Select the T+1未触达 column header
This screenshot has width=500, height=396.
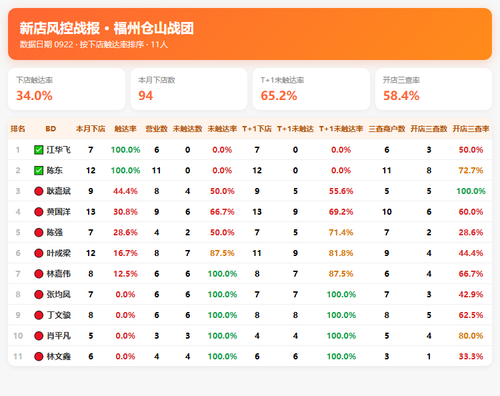click(295, 129)
